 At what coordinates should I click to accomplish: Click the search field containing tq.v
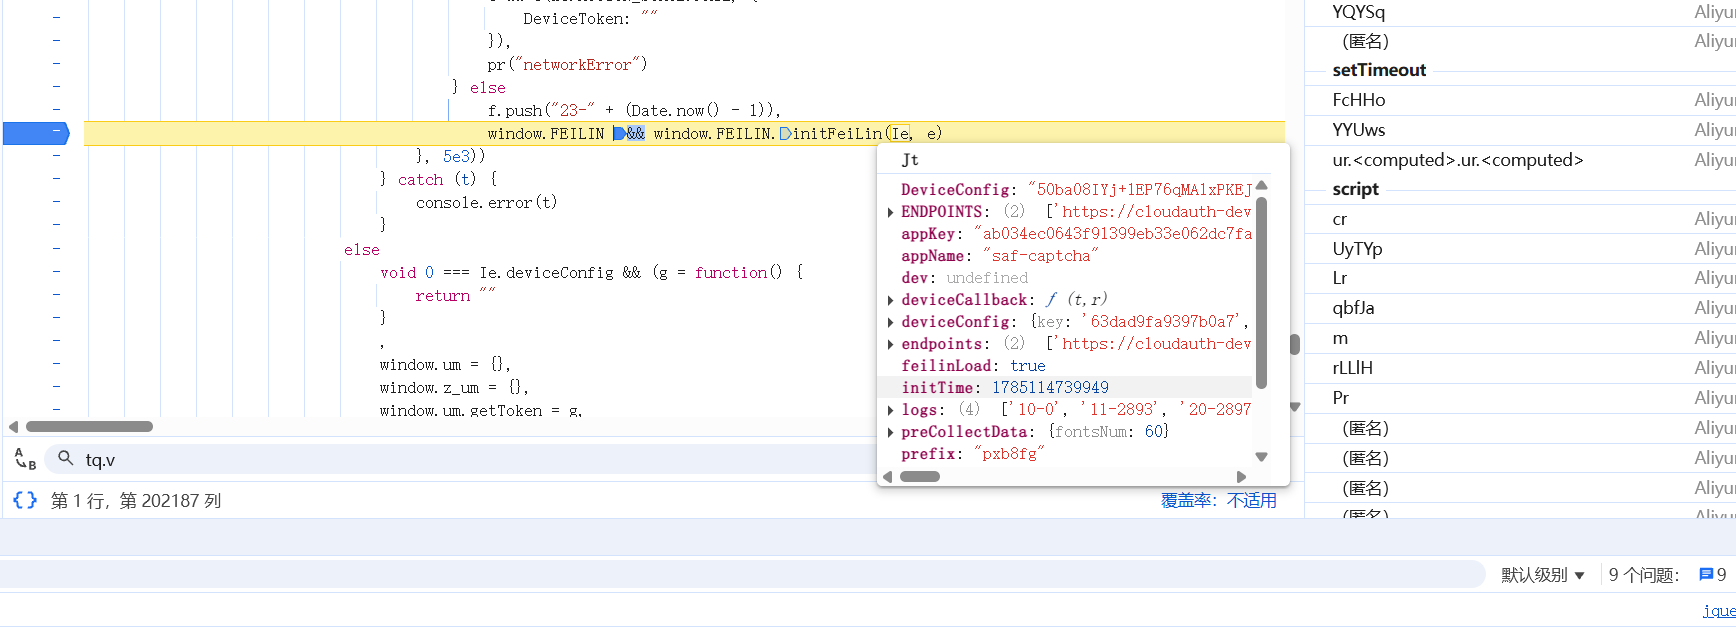tap(460, 459)
